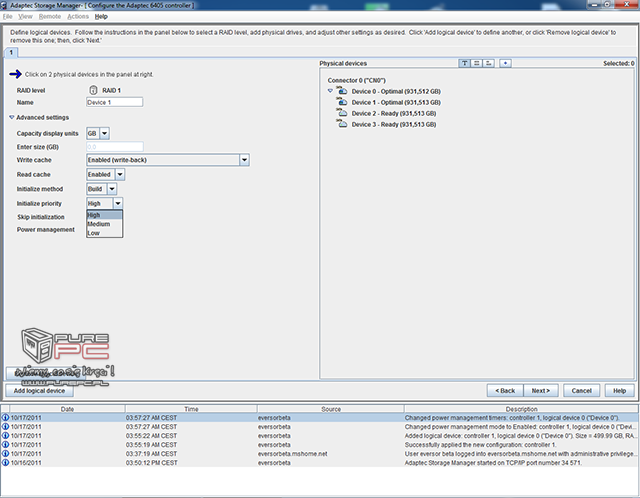Click 'Adaptec Storage Manager started' description
Image resolution: width=640 pixels, height=498 pixels.
pyautogui.click(x=493, y=462)
